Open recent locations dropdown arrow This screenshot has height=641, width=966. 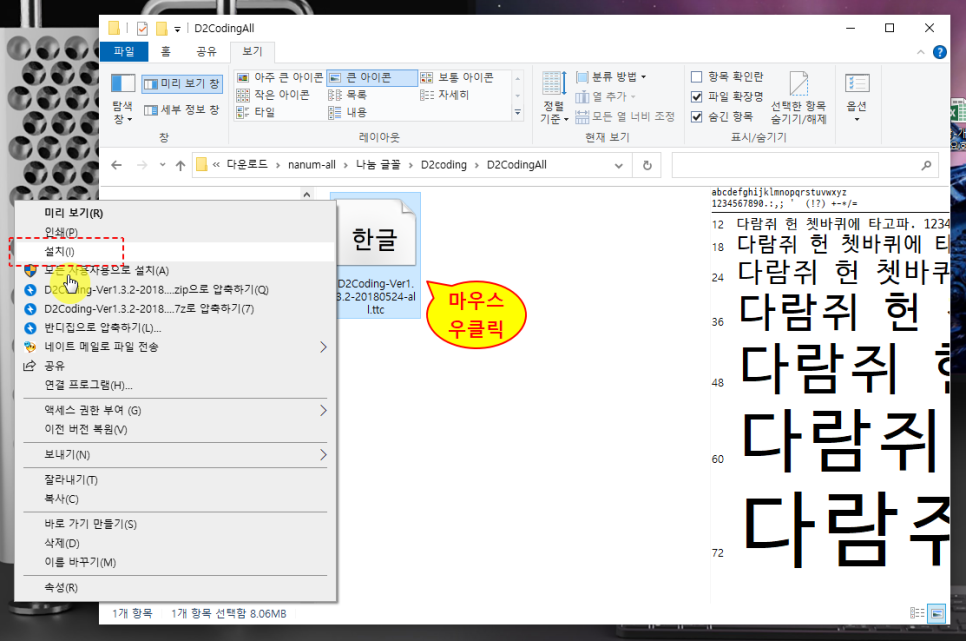coord(162,165)
